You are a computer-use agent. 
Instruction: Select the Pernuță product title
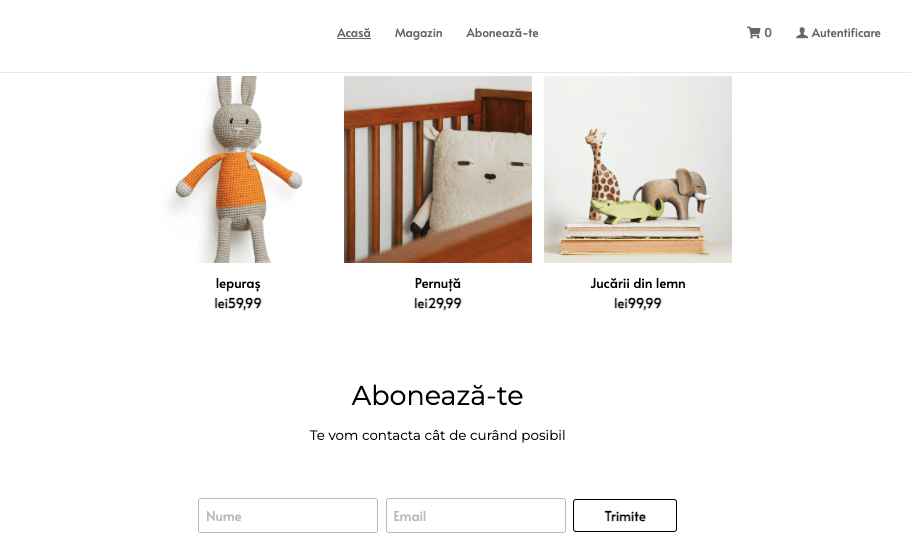pos(437,284)
